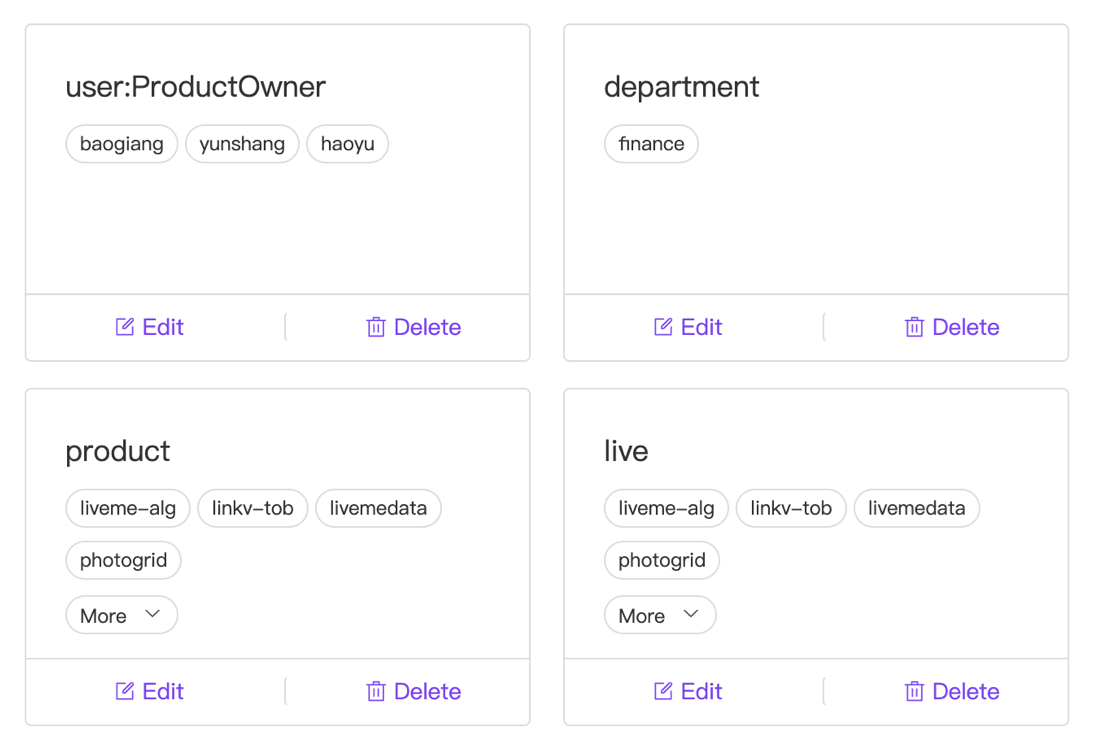Click the trash icon on user:ProductOwner card
This screenshot has height=752, width=1098.
(x=376, y=327)
